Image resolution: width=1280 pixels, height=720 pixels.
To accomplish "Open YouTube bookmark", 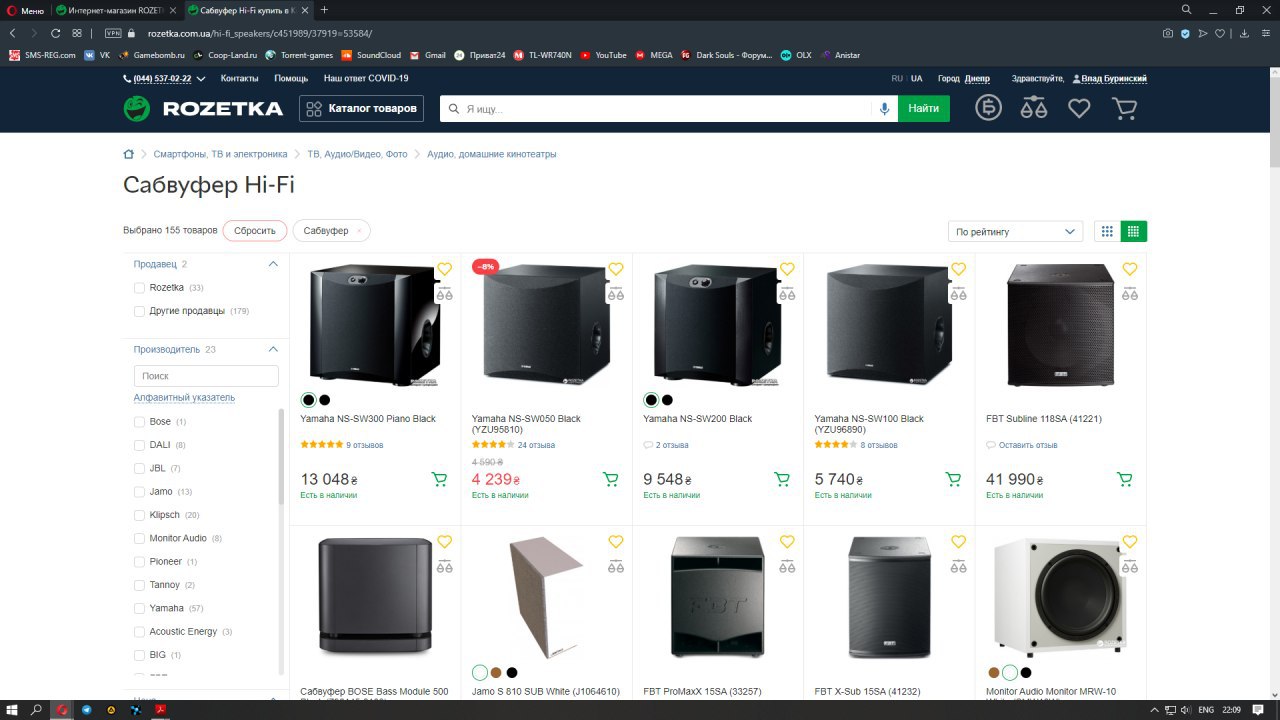I will [603, 55].
